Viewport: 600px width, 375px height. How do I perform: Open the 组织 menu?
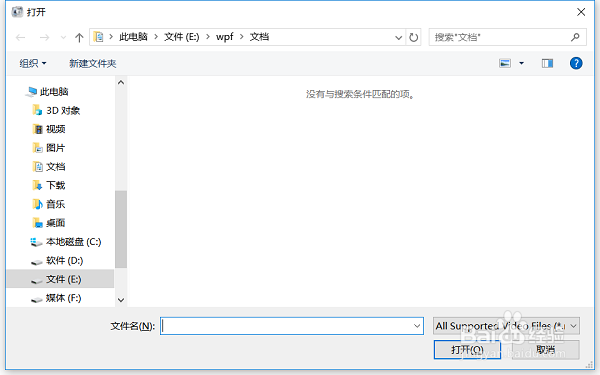(x=33, y=63)
